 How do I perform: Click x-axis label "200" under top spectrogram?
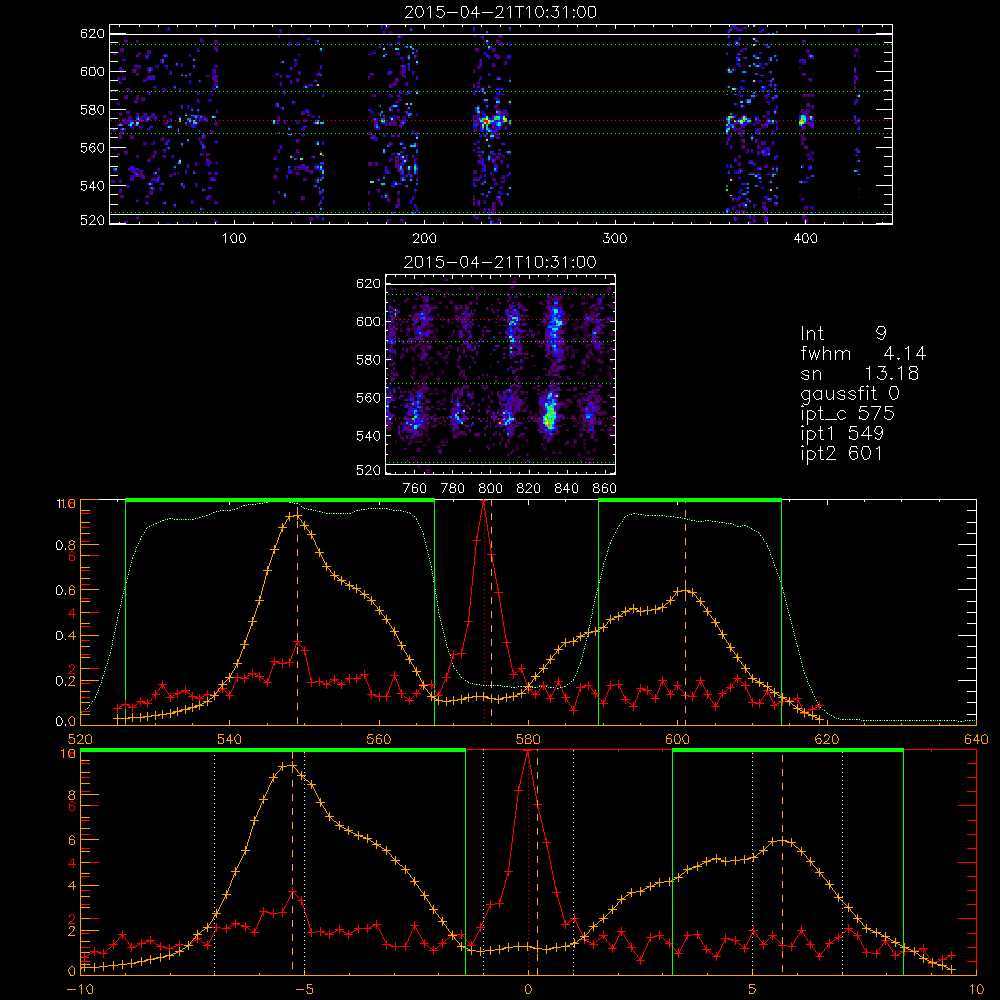[424, 239]
